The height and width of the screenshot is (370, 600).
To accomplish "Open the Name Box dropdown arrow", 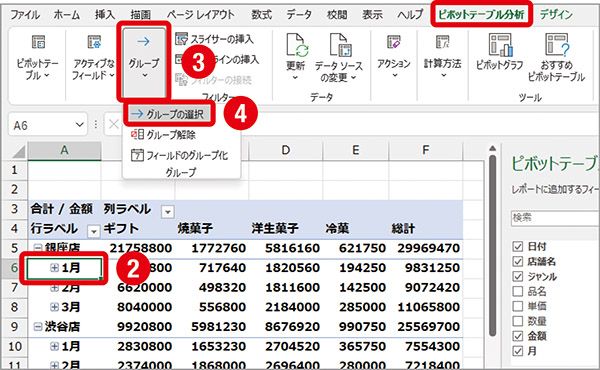I will click(x=79, y=125).
